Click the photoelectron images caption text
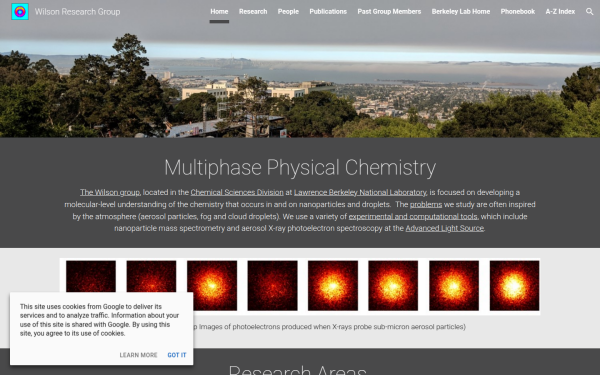The width and height of the screenshot is (600, 375). pyautogui.click(x=329, y=327)
